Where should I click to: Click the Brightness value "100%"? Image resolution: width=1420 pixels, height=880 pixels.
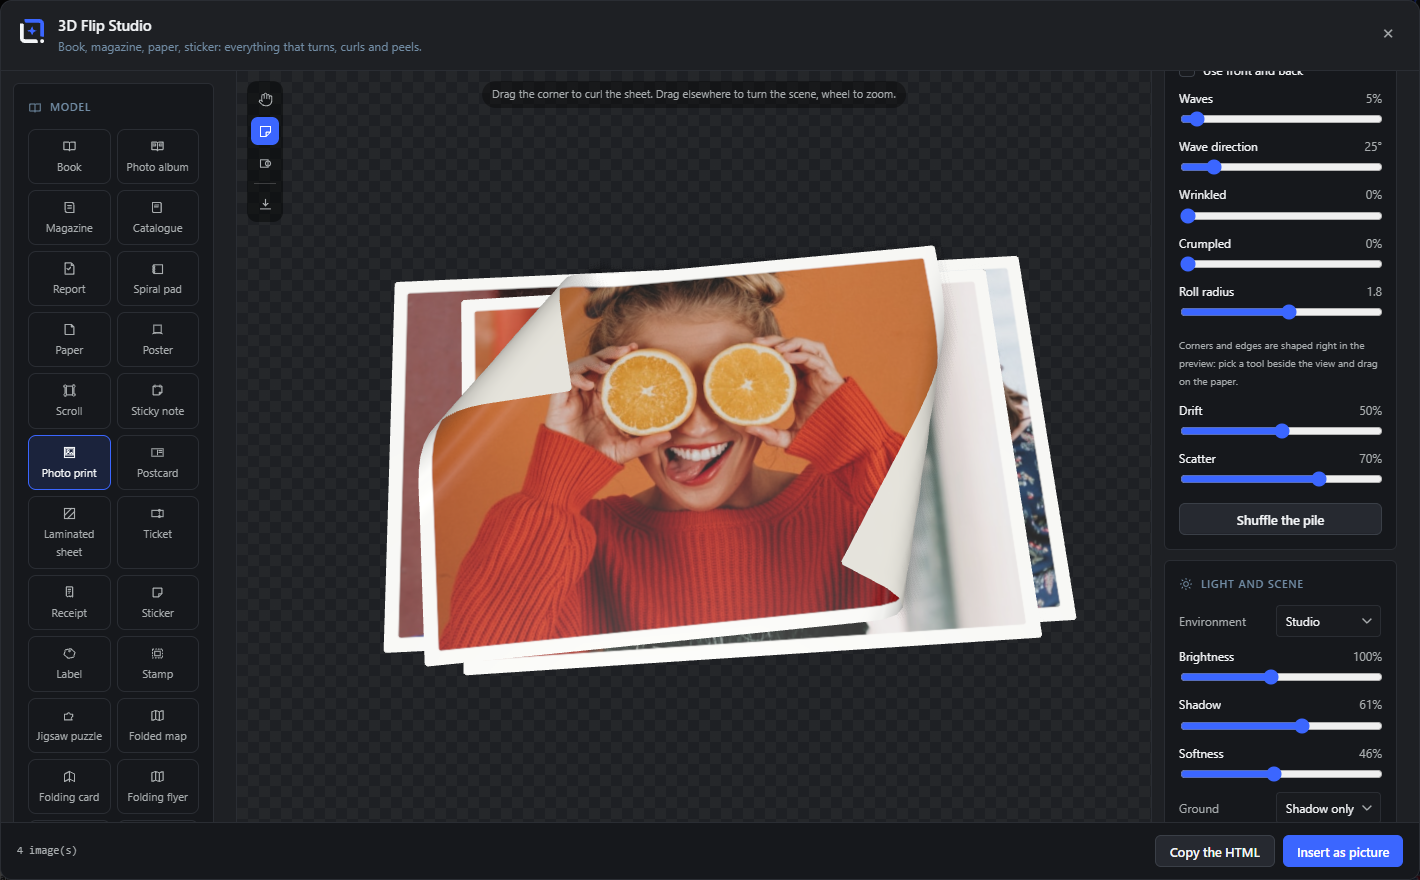pos(1367,657)
